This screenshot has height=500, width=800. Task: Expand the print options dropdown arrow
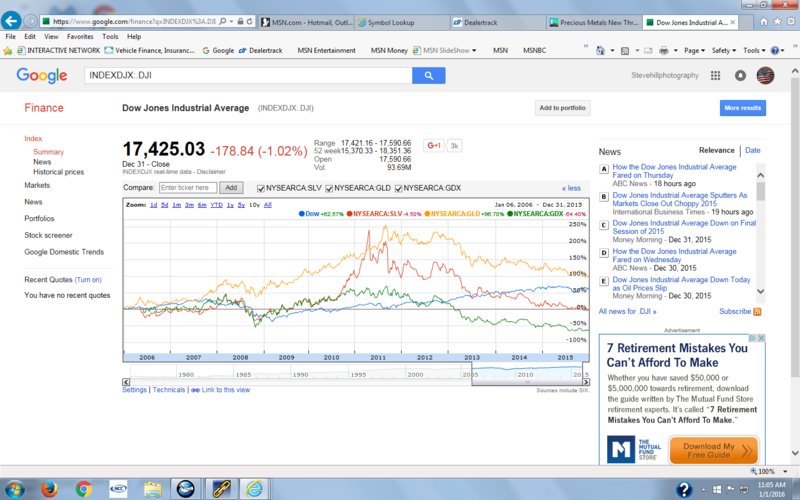676,51
